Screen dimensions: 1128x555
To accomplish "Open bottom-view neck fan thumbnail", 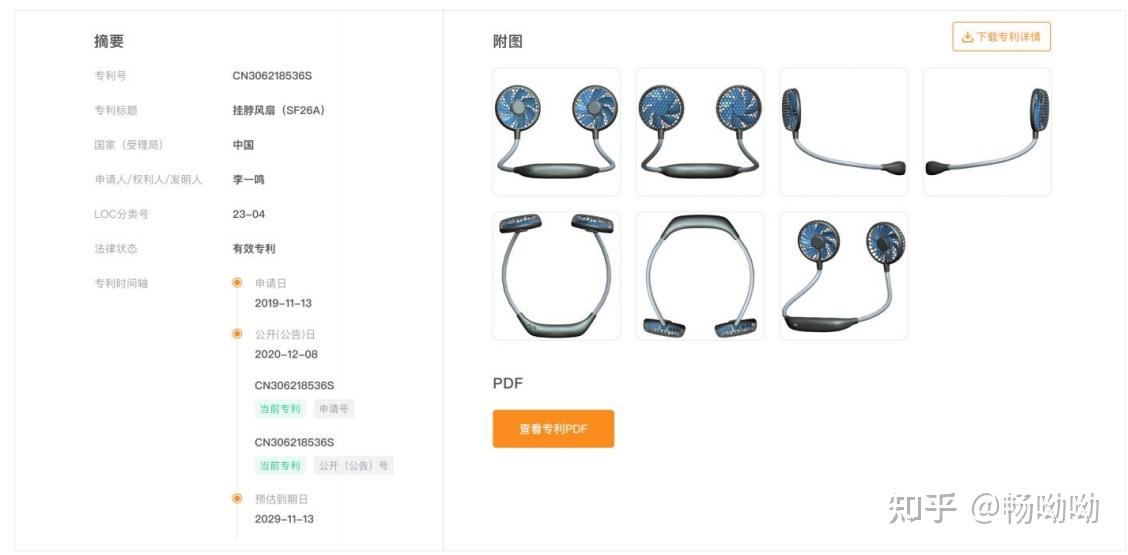I will (700, 276).
